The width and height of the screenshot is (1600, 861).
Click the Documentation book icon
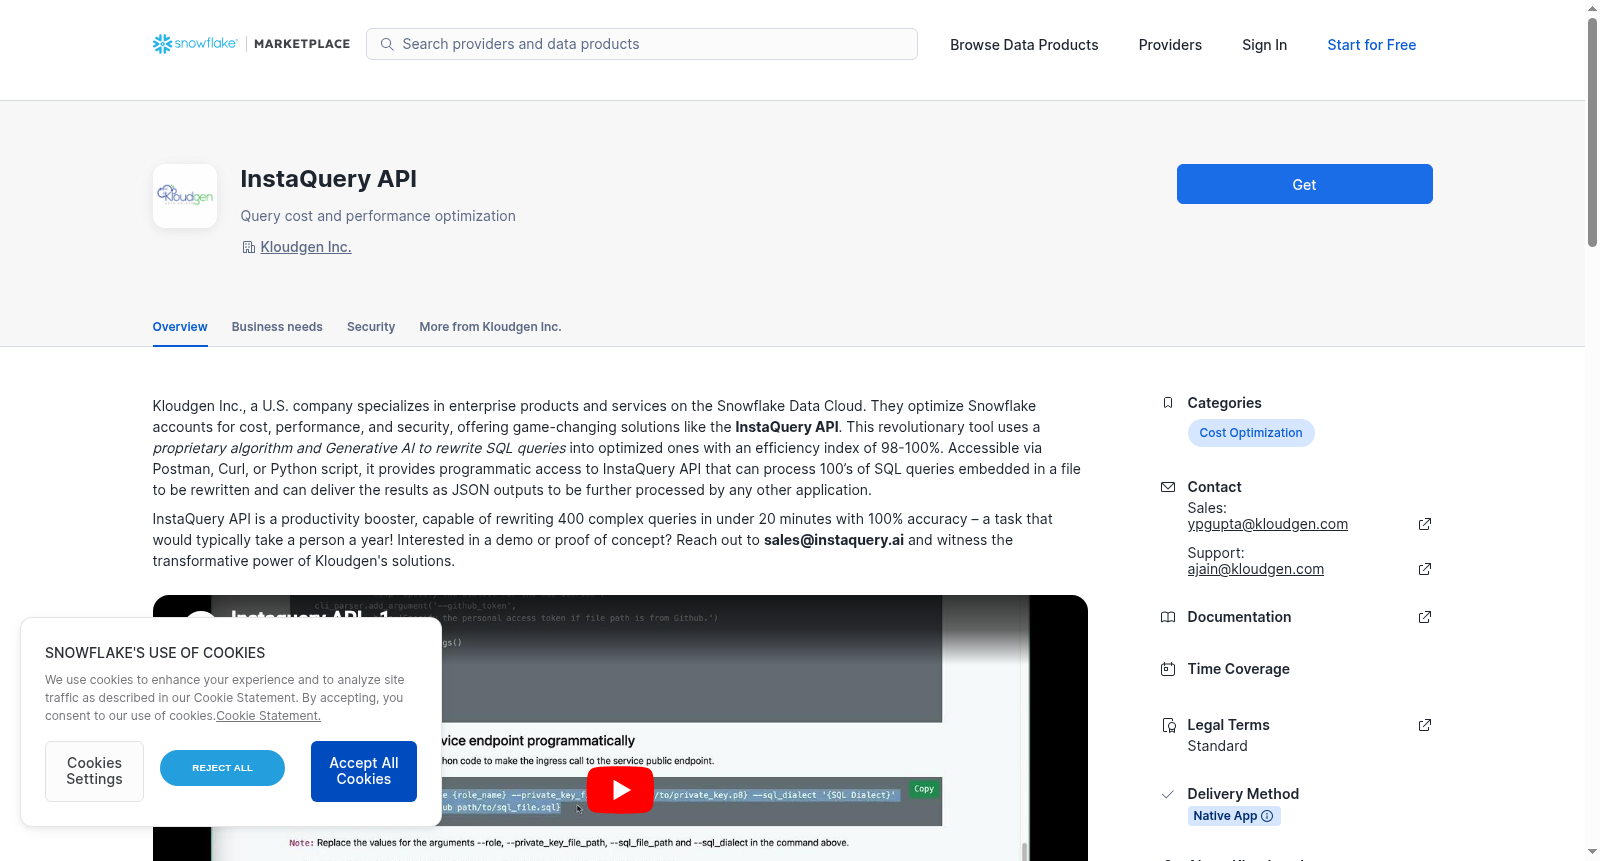click(1167, 617)
